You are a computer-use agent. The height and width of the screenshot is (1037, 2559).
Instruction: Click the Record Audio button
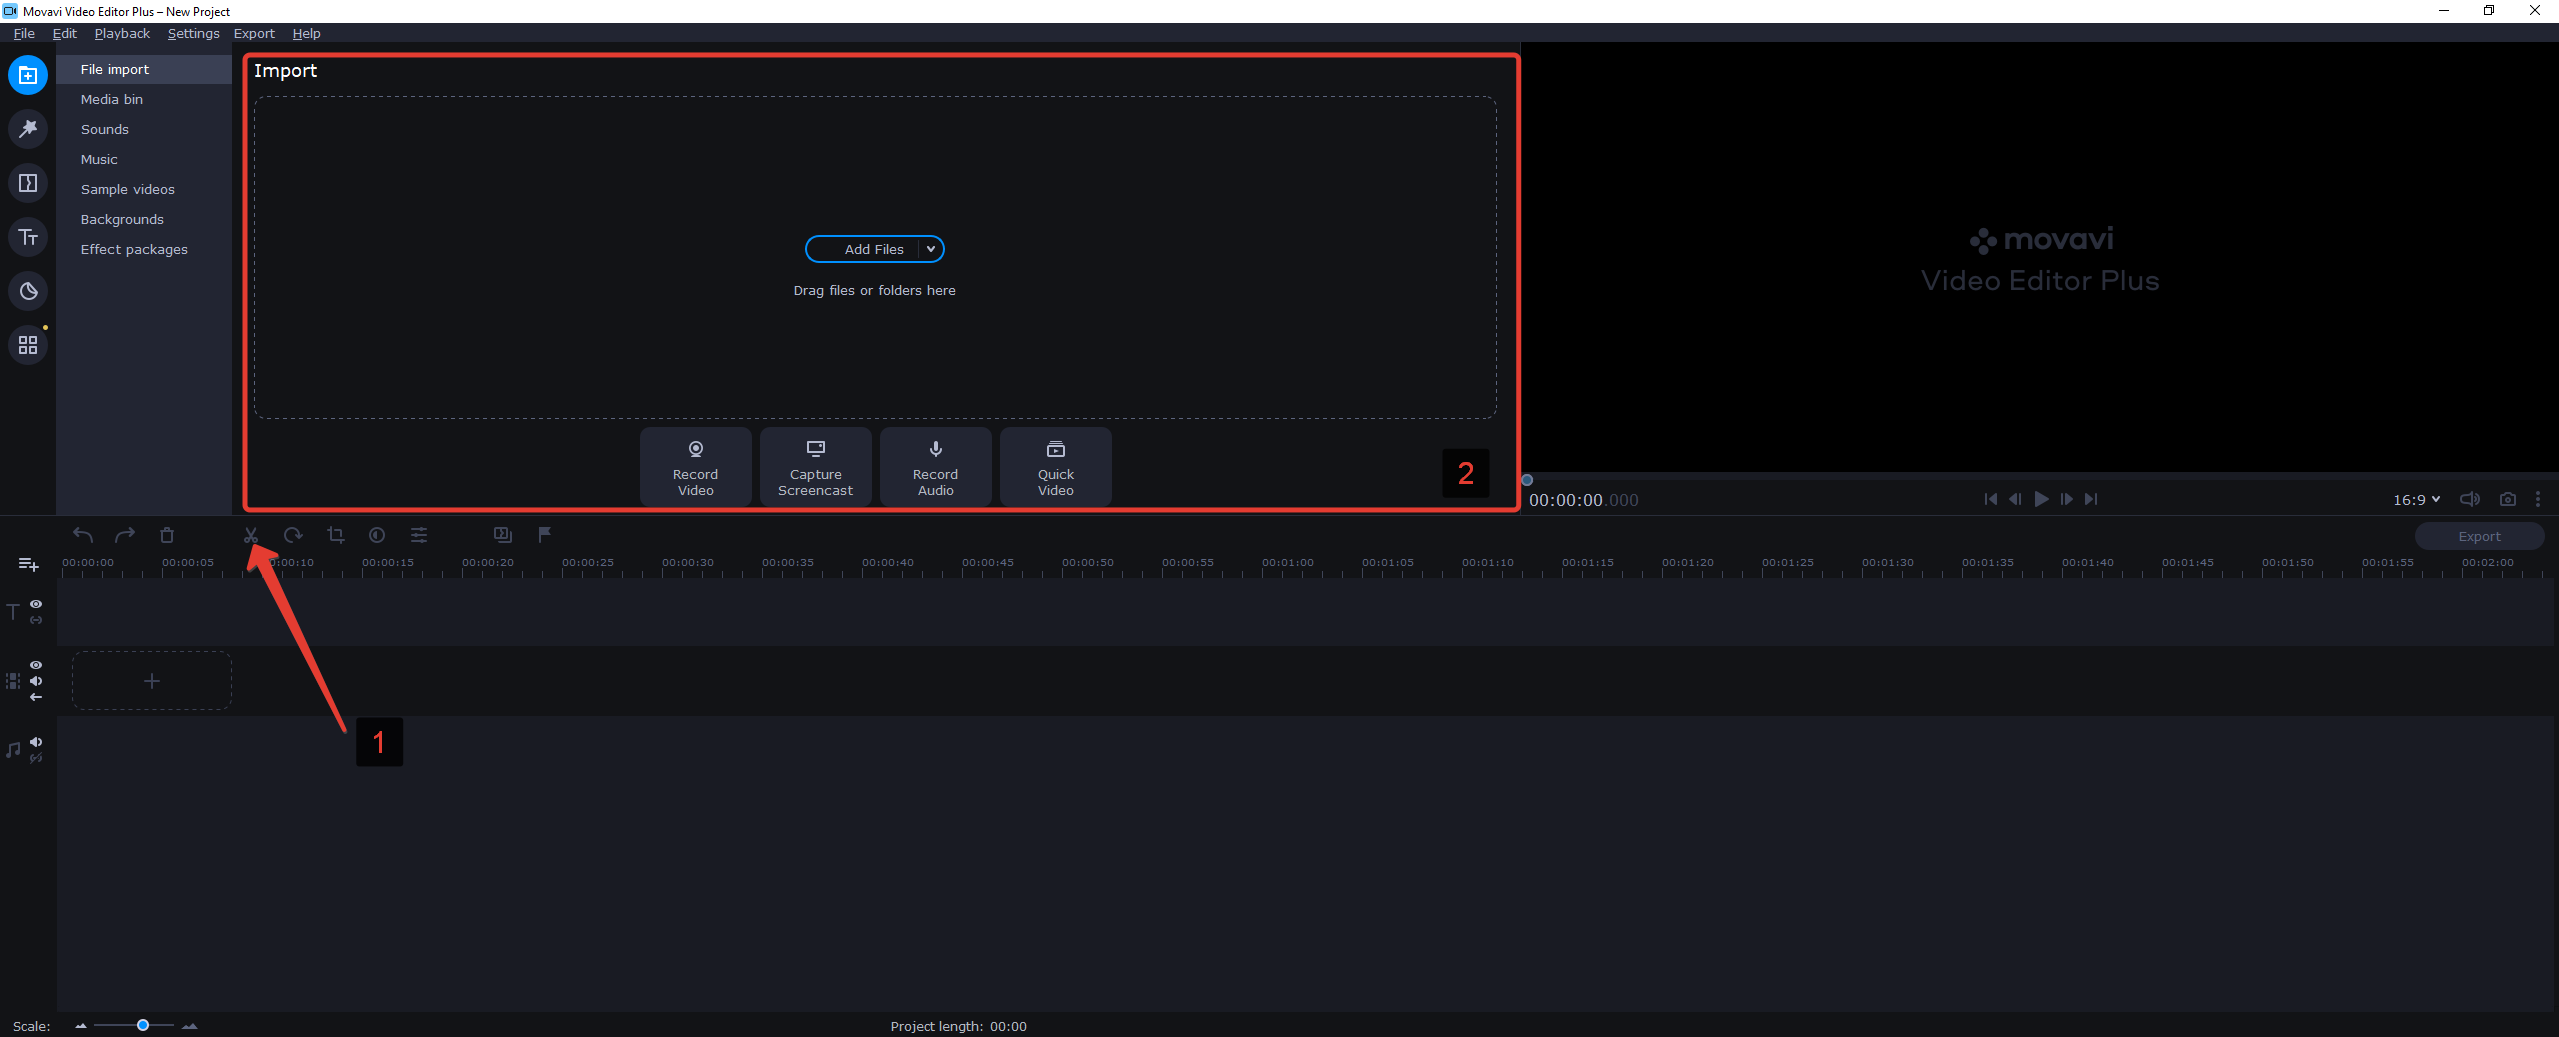(935, 466)
